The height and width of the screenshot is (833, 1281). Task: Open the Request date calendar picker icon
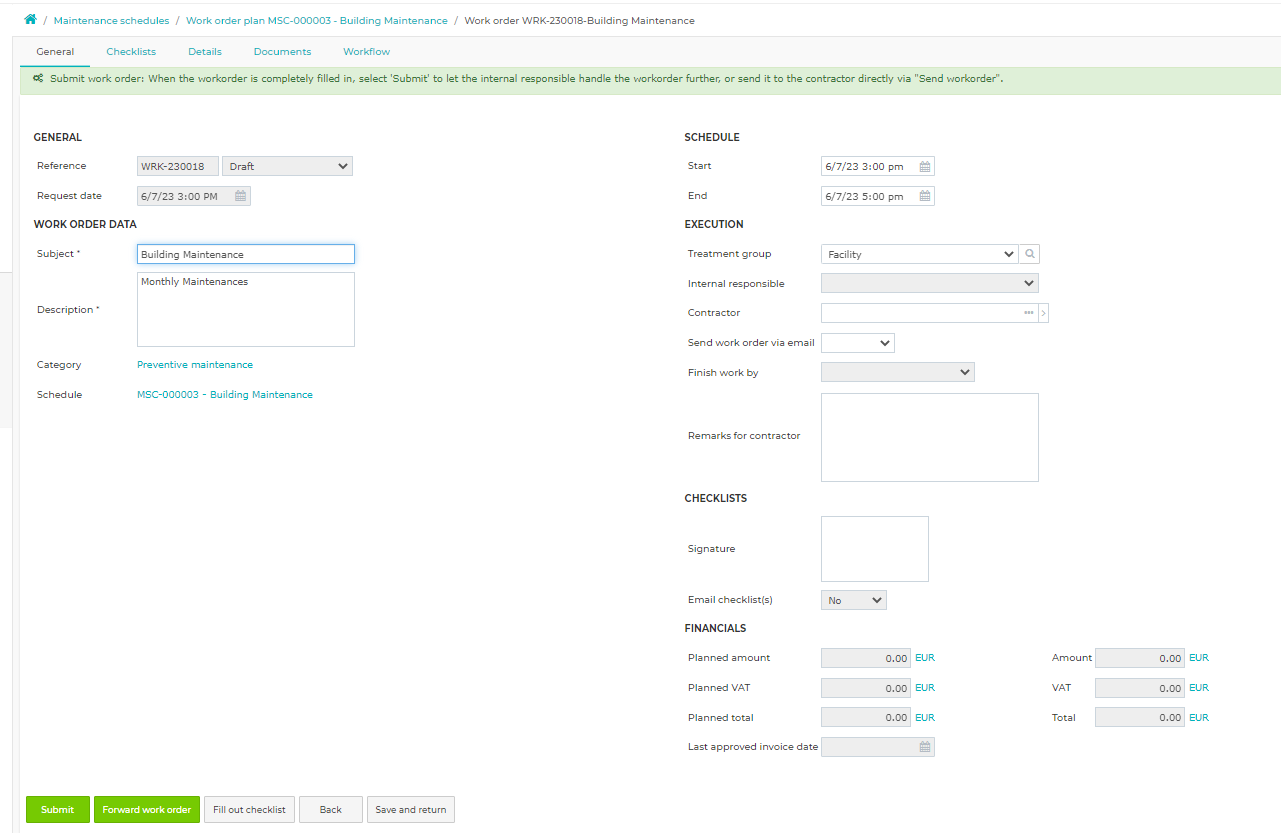(x=240, y=196)
